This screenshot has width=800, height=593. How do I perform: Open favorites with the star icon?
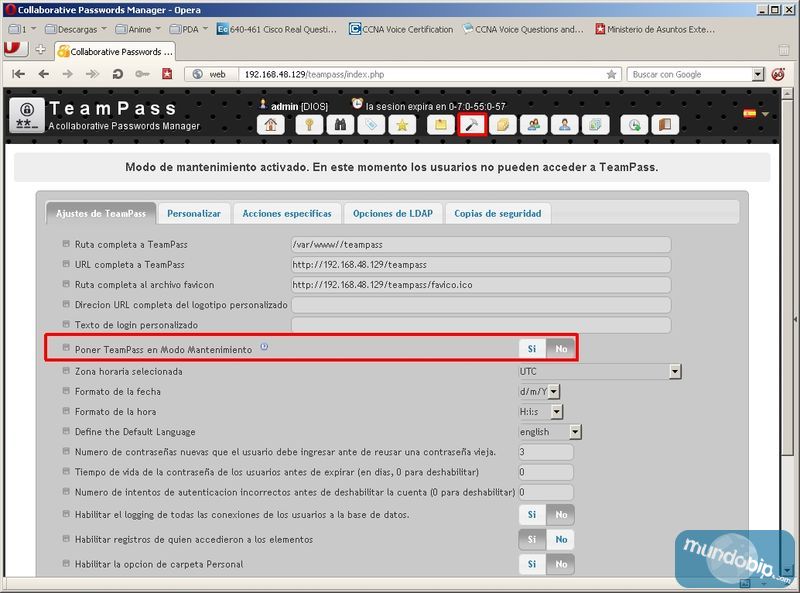tap(402, 125)
